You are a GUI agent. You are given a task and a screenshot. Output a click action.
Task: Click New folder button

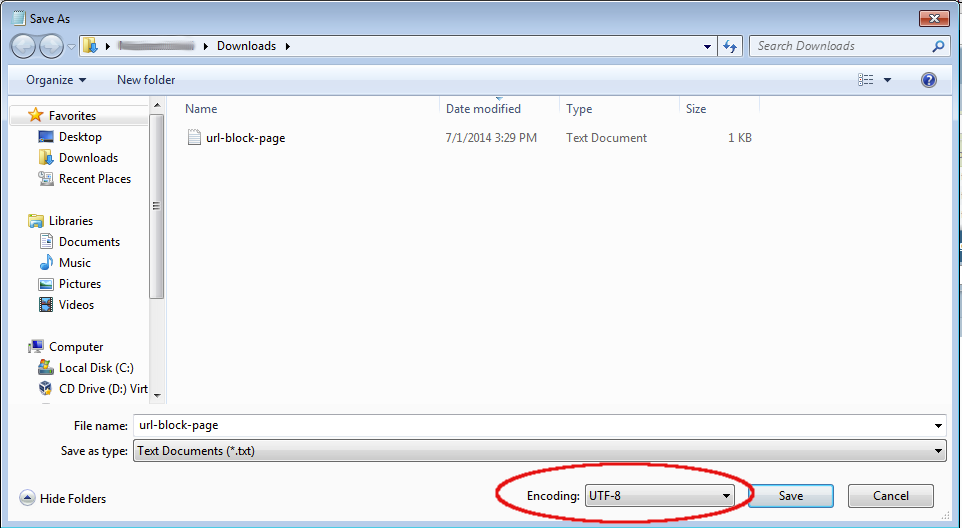point(146,80)
